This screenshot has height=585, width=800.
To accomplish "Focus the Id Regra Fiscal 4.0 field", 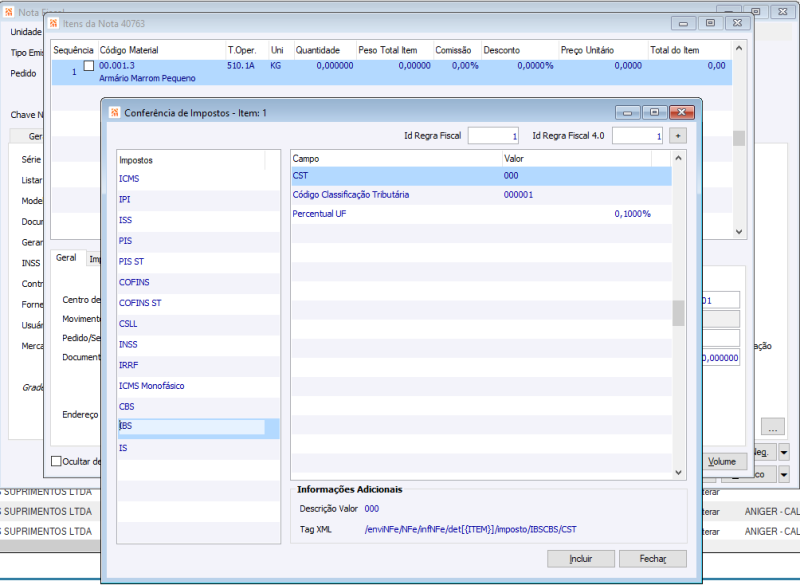I will (637, 136).
